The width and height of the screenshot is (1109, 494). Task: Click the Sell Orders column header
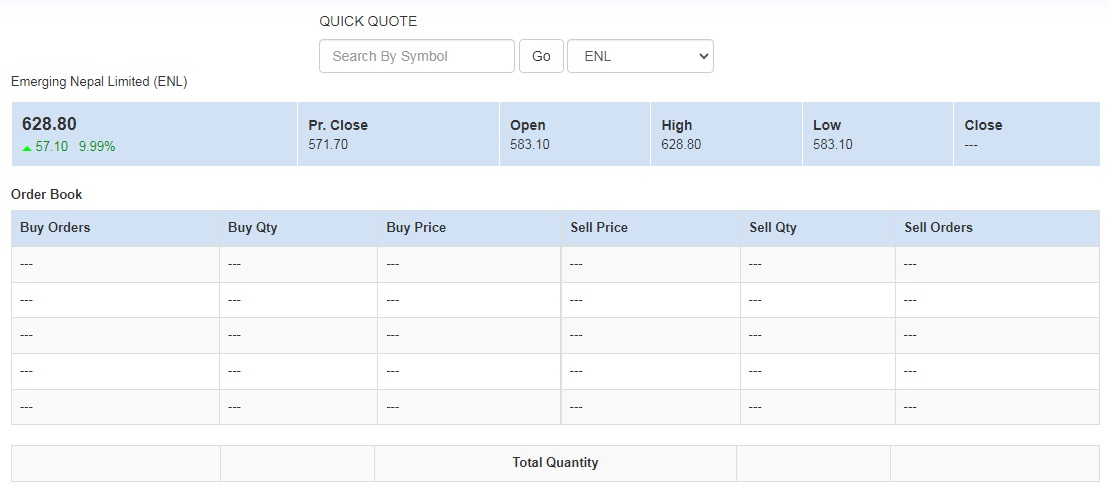point(938,228)
